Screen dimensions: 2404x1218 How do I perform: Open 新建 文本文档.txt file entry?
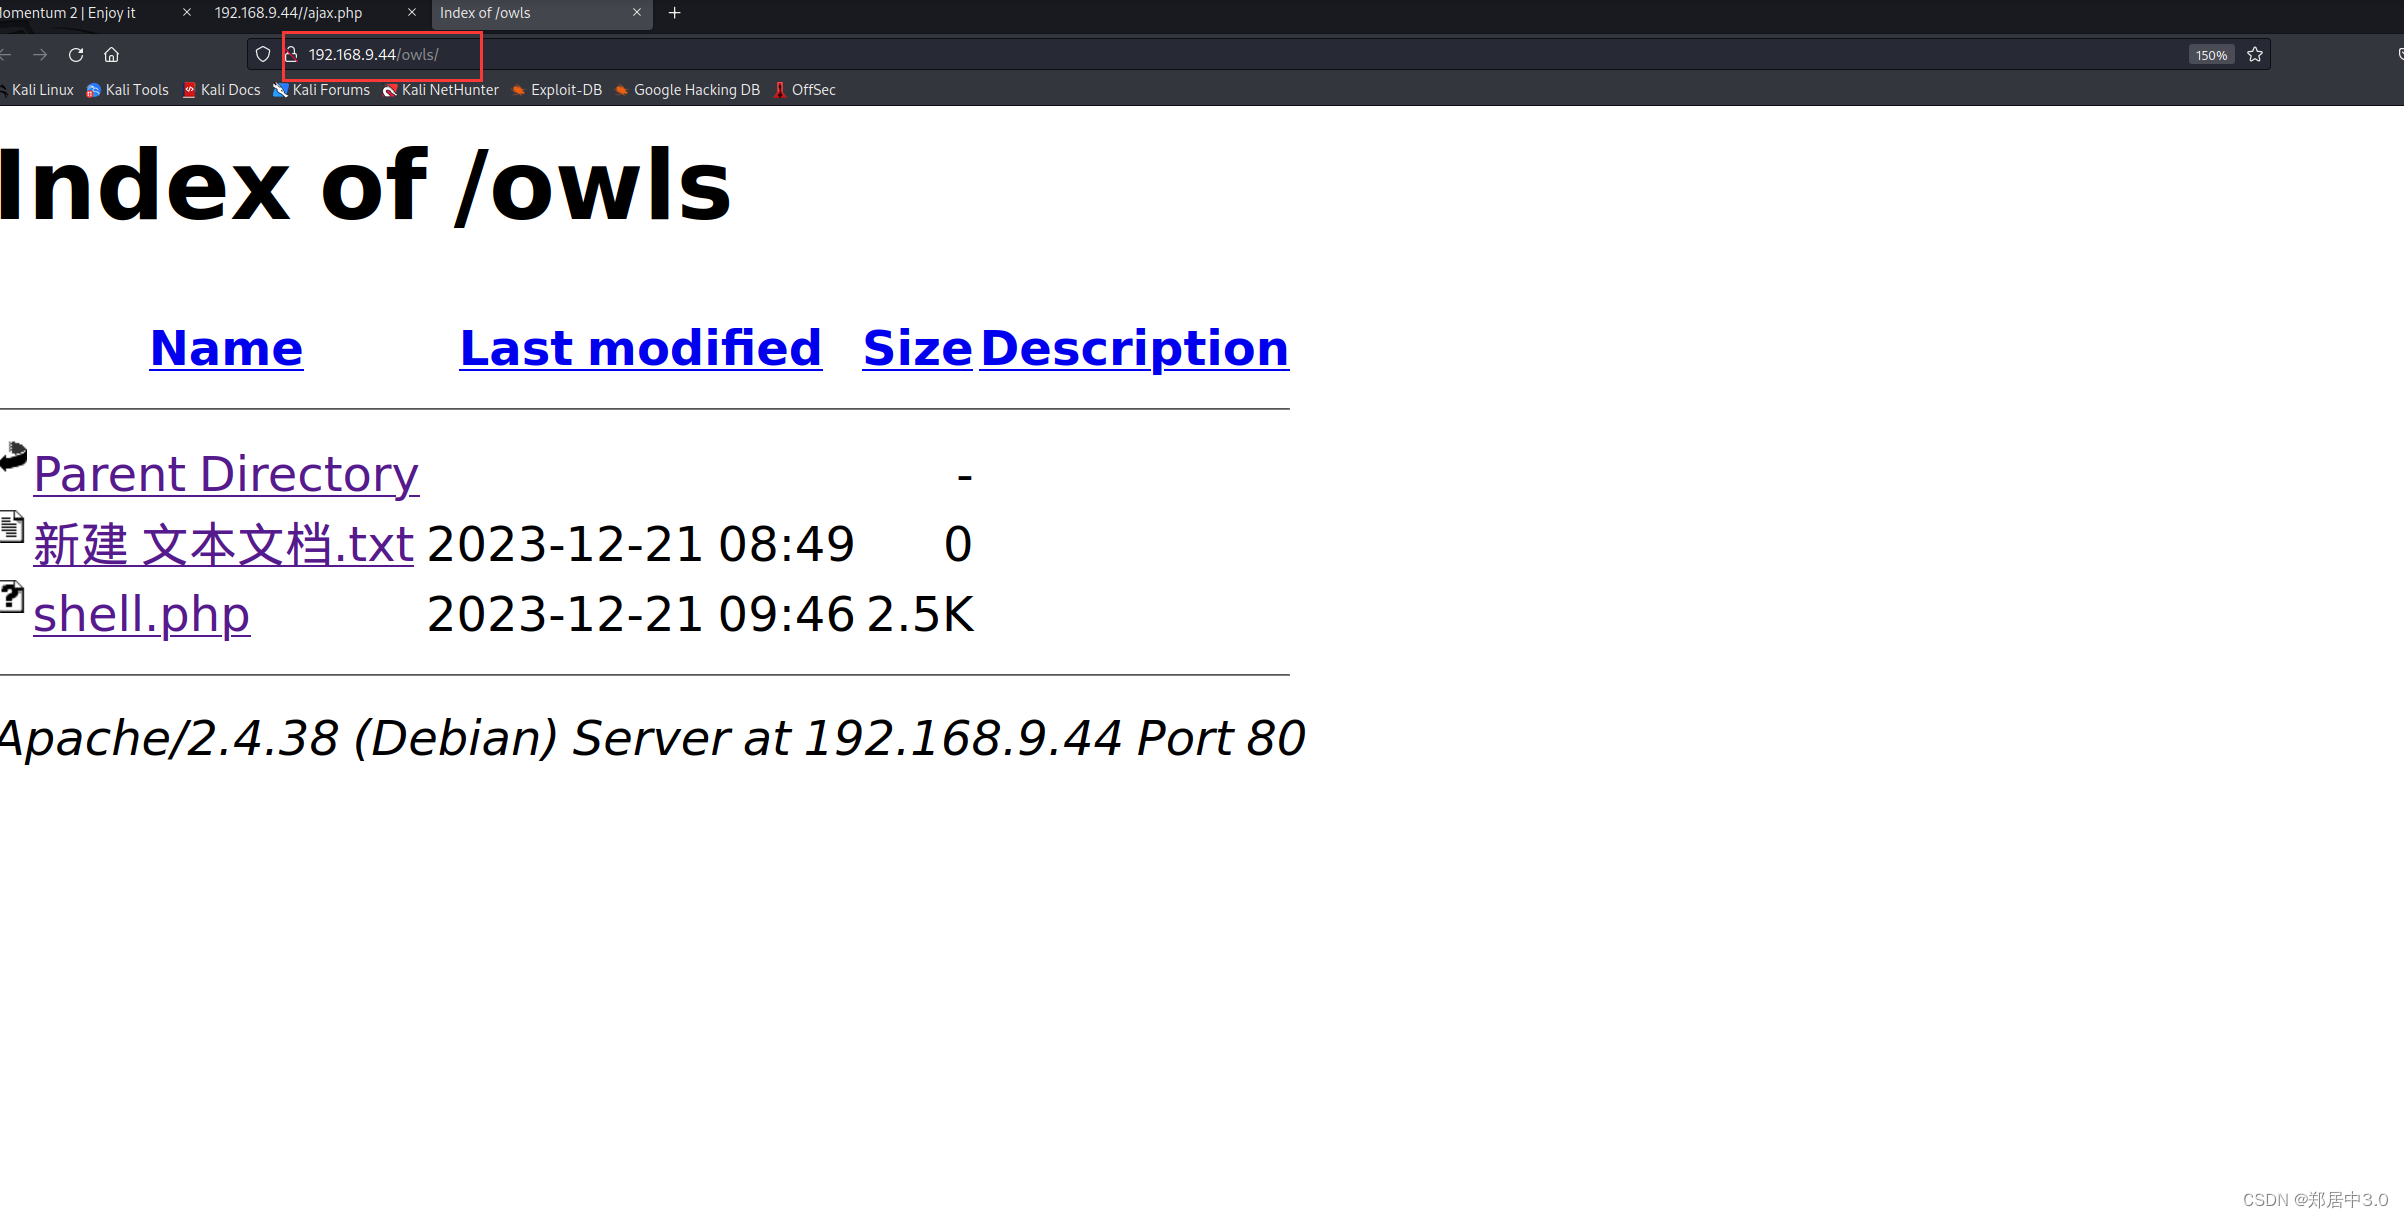point(224,544)
